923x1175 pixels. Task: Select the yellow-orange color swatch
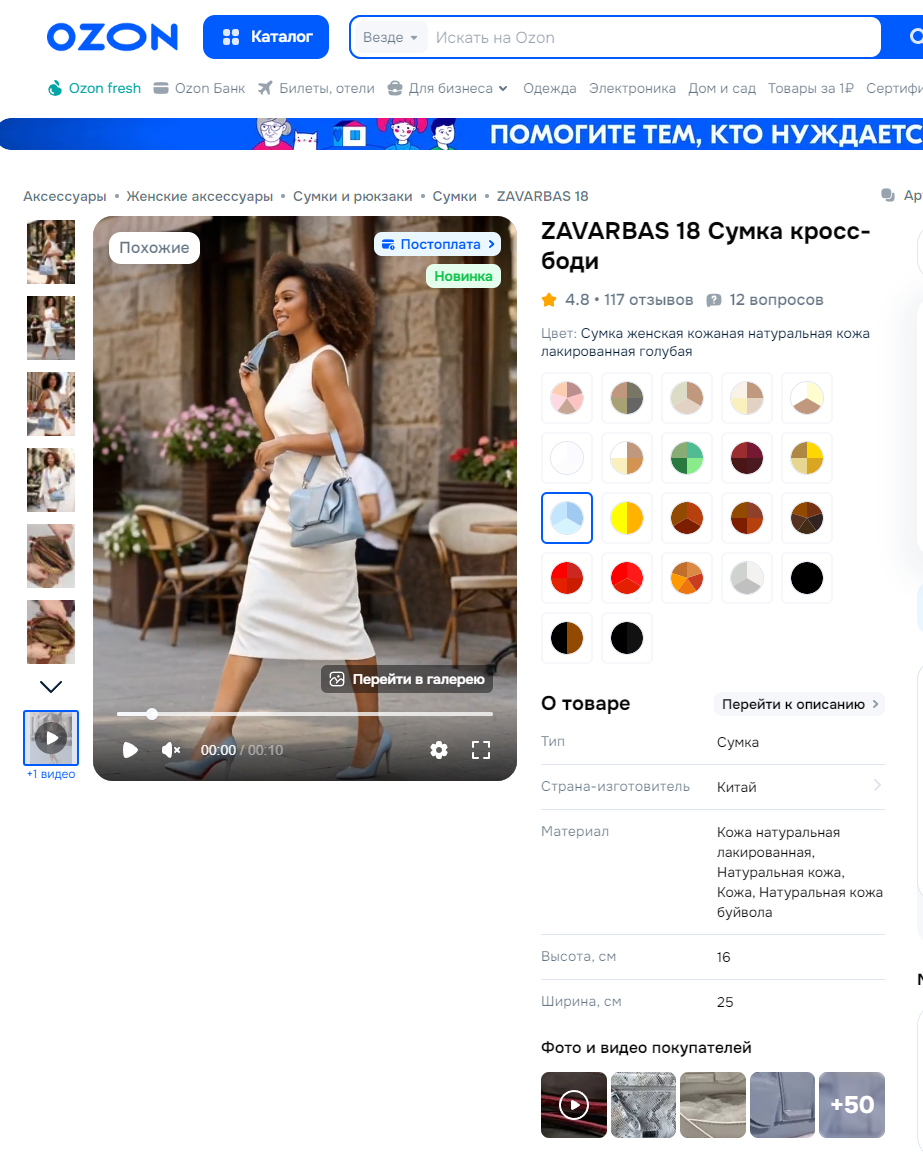coord(627,518)
